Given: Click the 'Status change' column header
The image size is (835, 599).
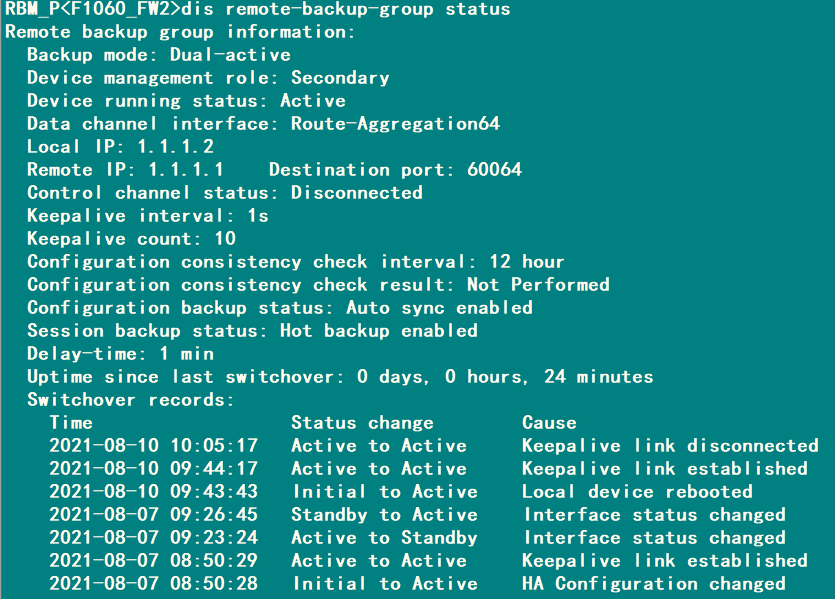Looking at the screenshot, I should tap(362, 423).
